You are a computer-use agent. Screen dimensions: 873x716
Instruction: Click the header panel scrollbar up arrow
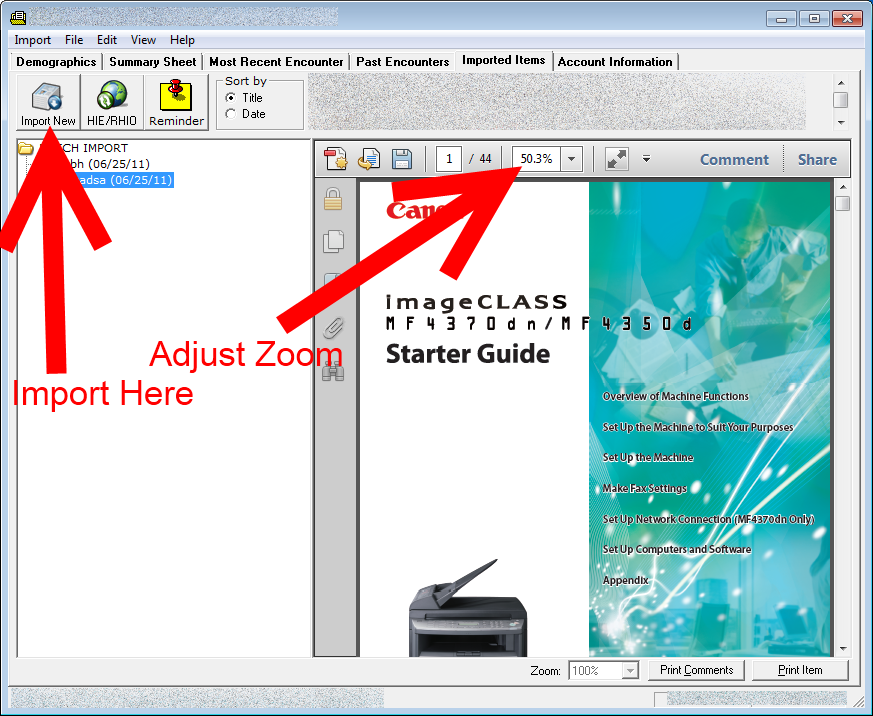click(841, 83)
